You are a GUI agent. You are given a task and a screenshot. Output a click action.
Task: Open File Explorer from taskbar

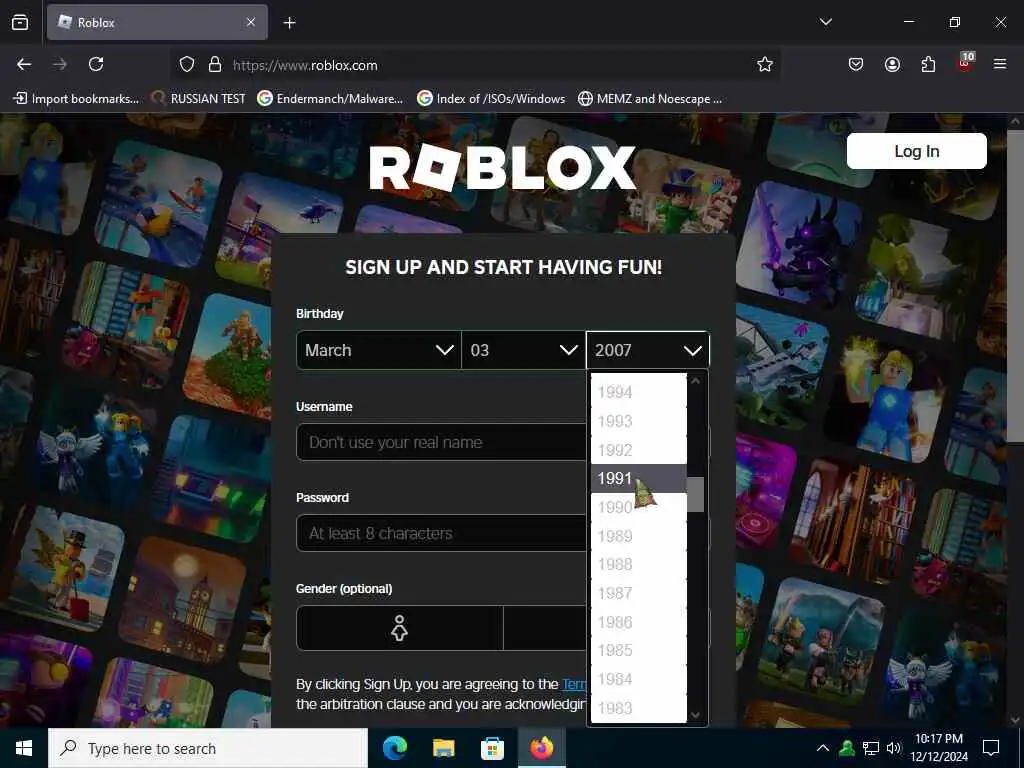coord(443,748)
